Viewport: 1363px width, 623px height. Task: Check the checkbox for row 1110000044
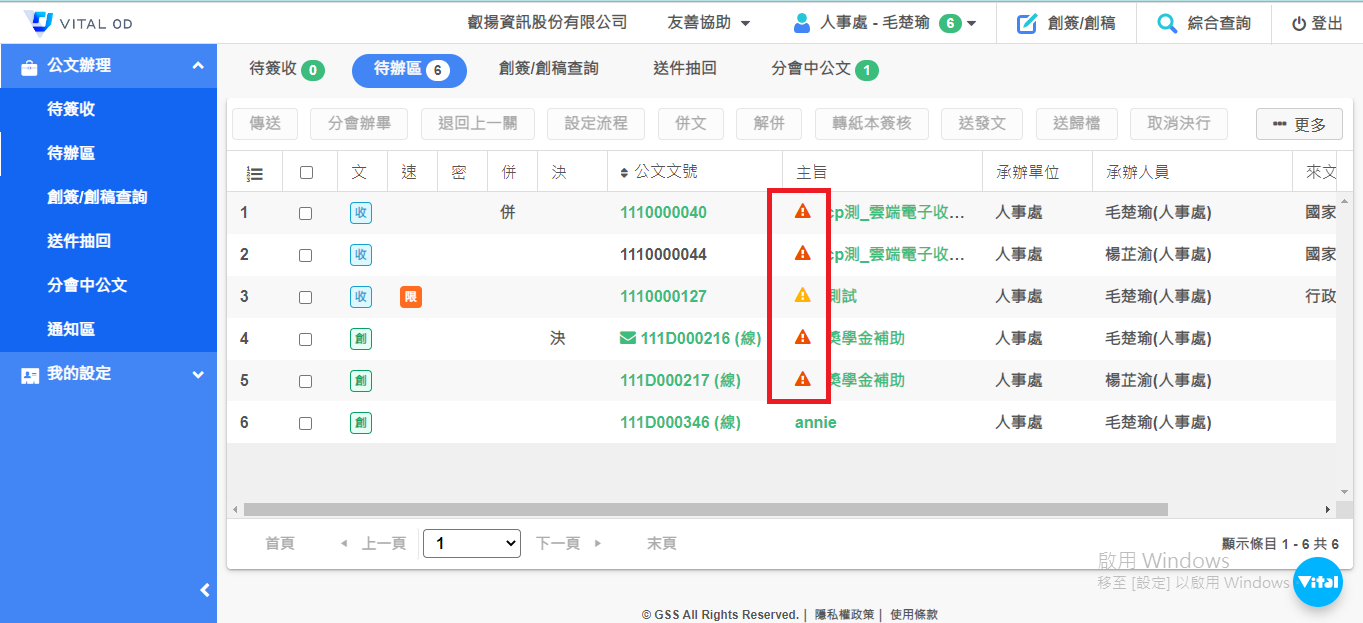click(305, 255)
